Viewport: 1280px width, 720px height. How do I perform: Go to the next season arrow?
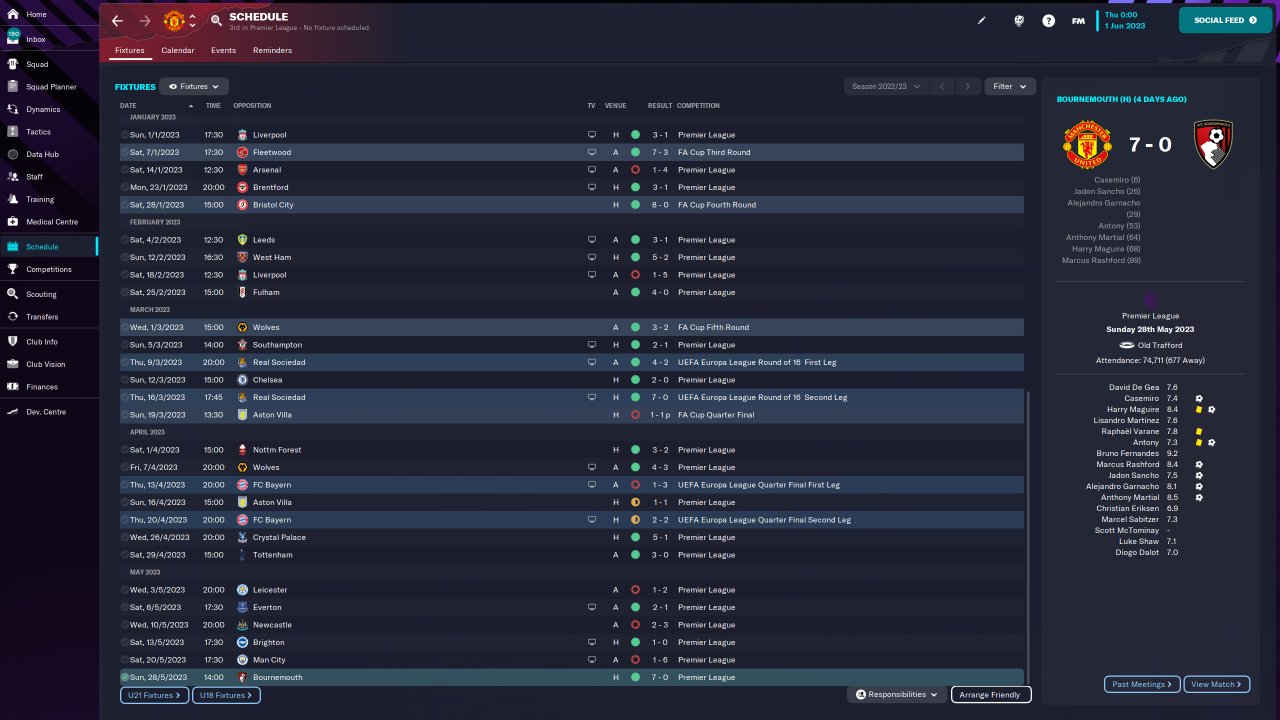click(x=967, y=87)
